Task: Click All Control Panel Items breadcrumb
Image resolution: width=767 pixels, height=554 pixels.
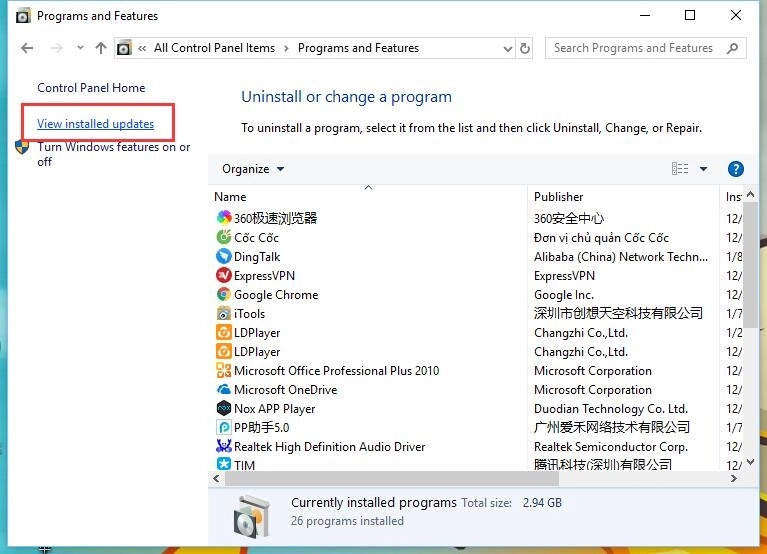Action: click(214, 48)
